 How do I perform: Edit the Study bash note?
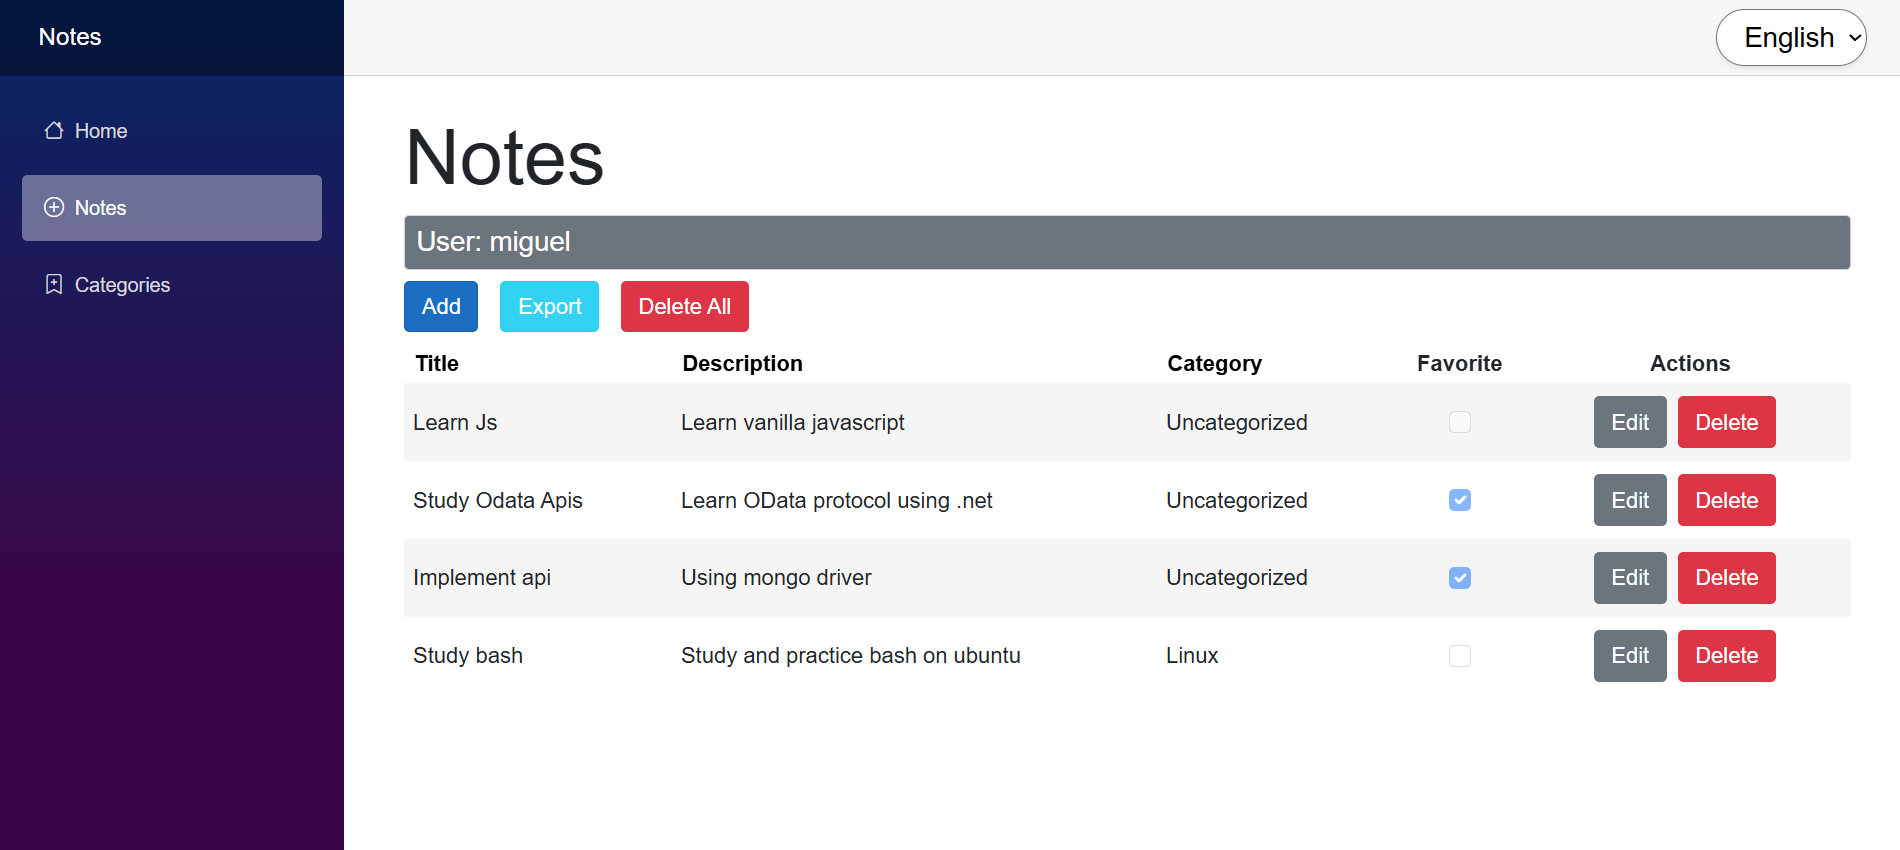click(1629, 656)
